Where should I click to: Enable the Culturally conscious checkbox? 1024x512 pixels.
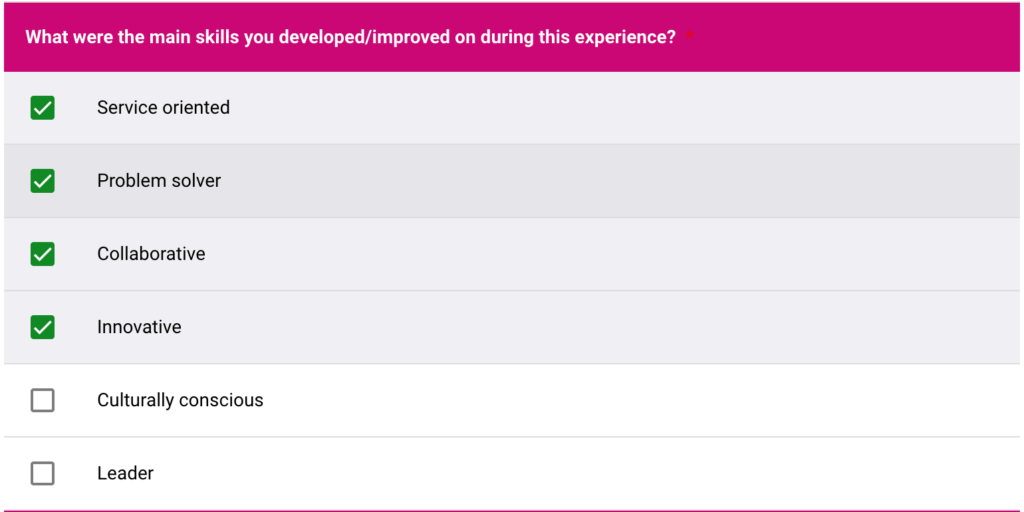pos(42,400)
